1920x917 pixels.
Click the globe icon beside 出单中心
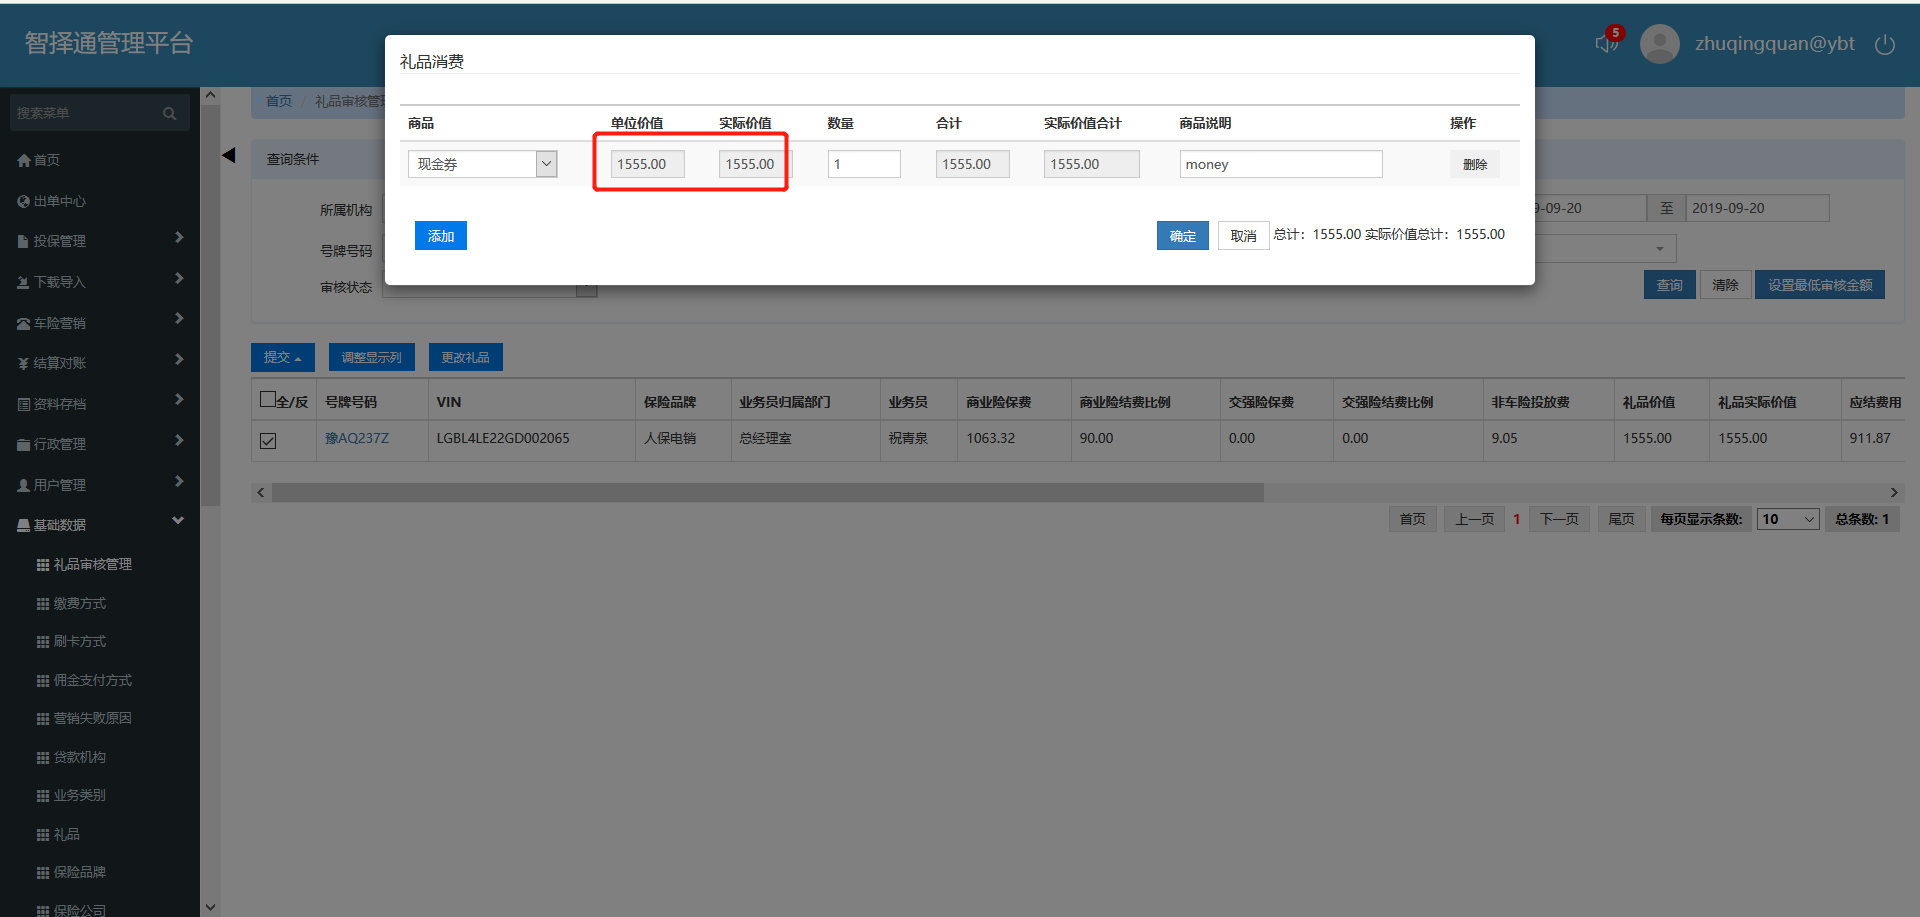(x=24, y=201)
